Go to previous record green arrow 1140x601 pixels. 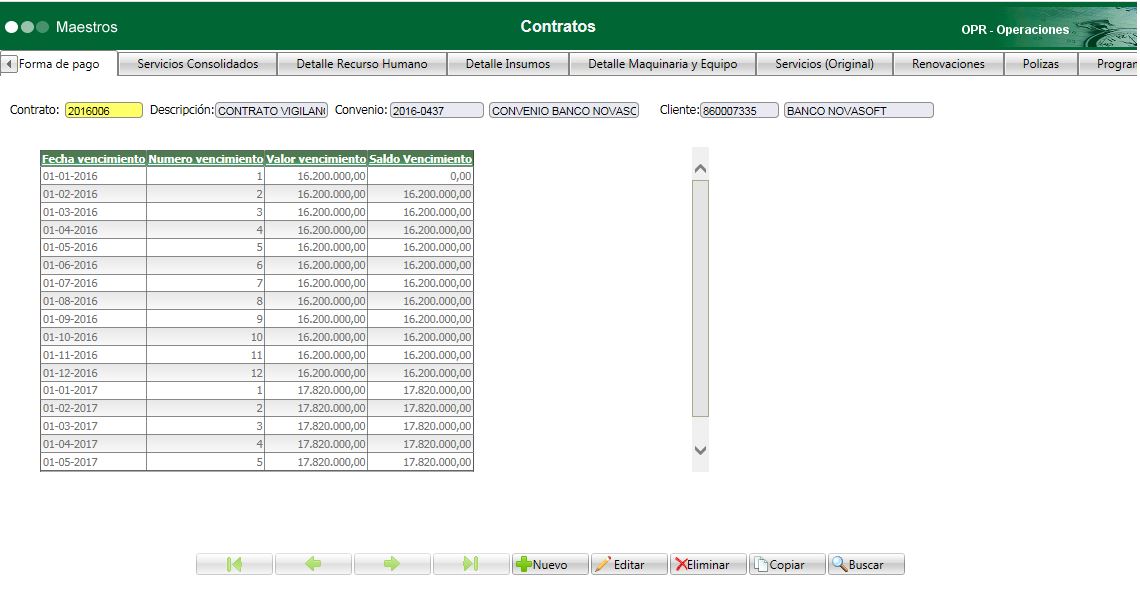pos(313,564)
